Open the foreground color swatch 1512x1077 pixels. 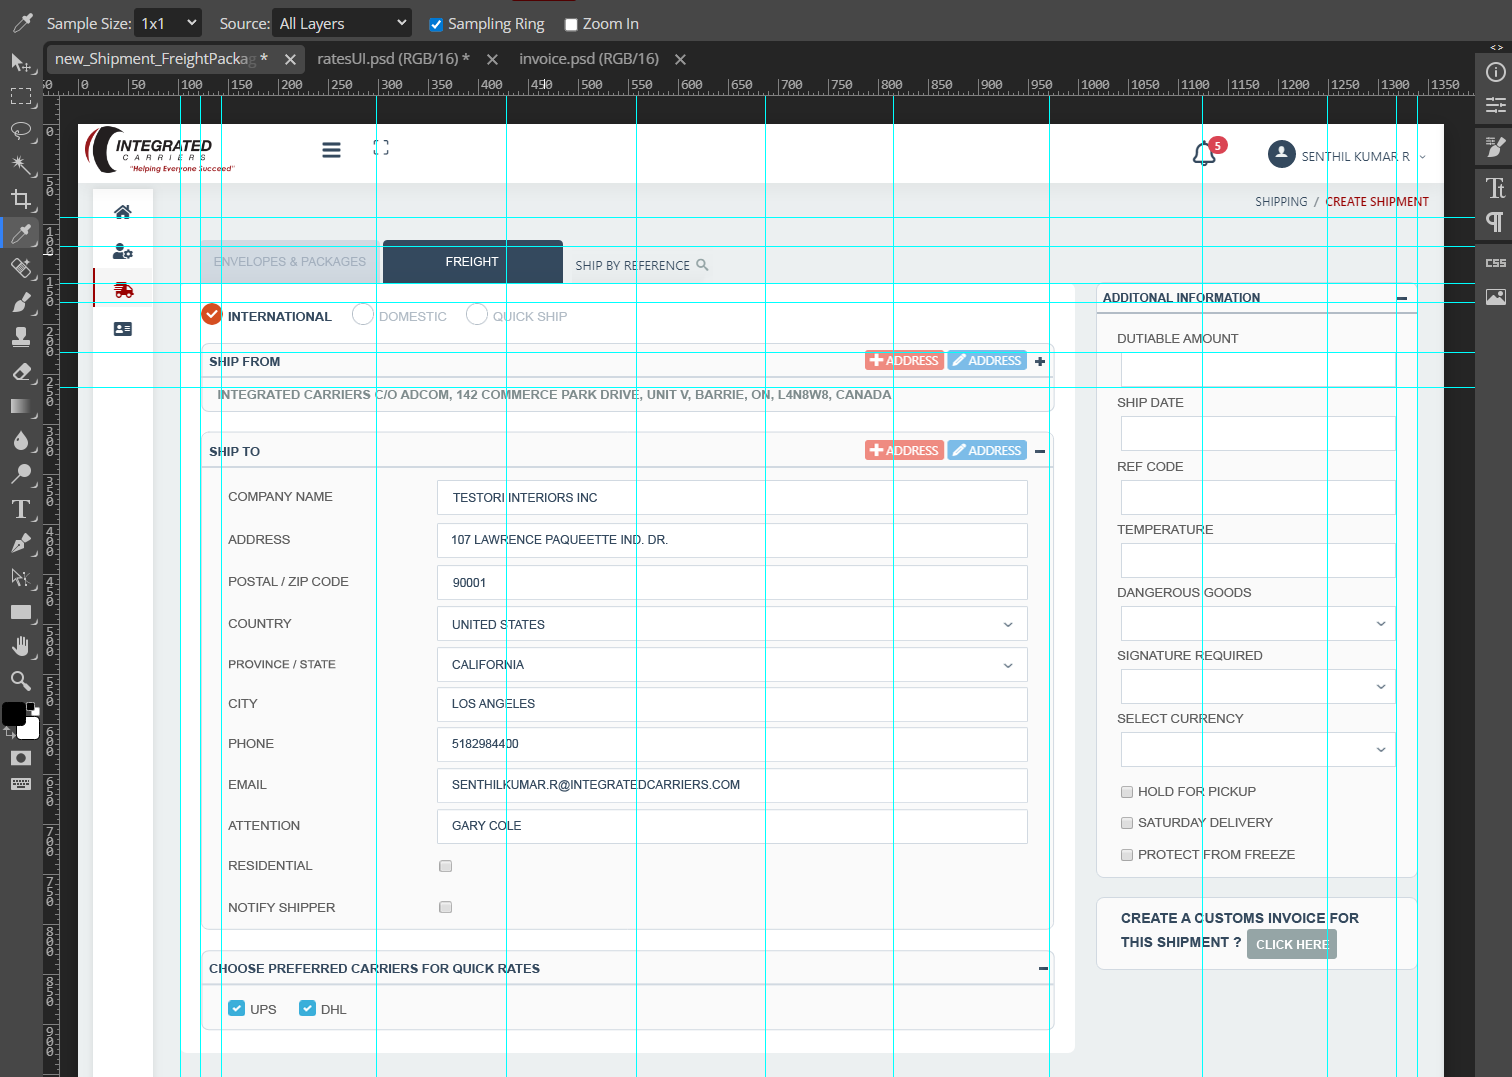pos(13,713)
